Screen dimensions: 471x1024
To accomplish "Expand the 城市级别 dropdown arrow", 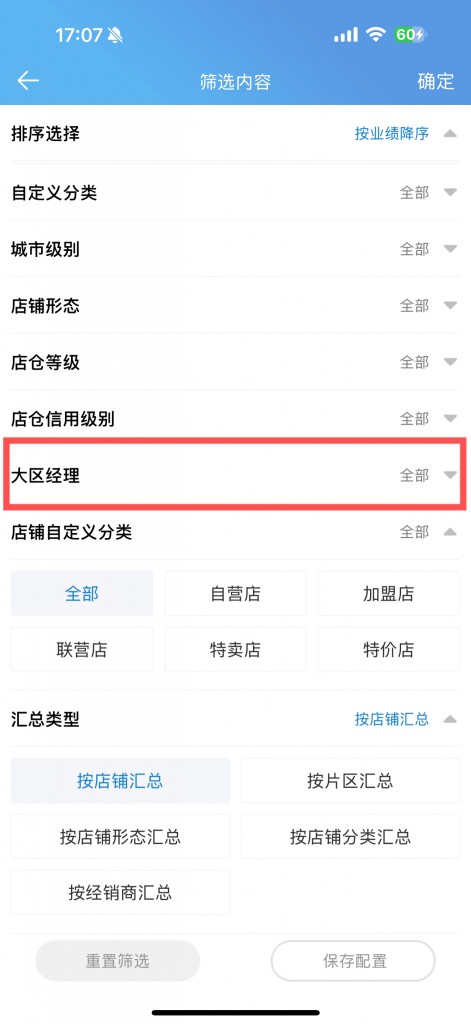I will point(449,249).
